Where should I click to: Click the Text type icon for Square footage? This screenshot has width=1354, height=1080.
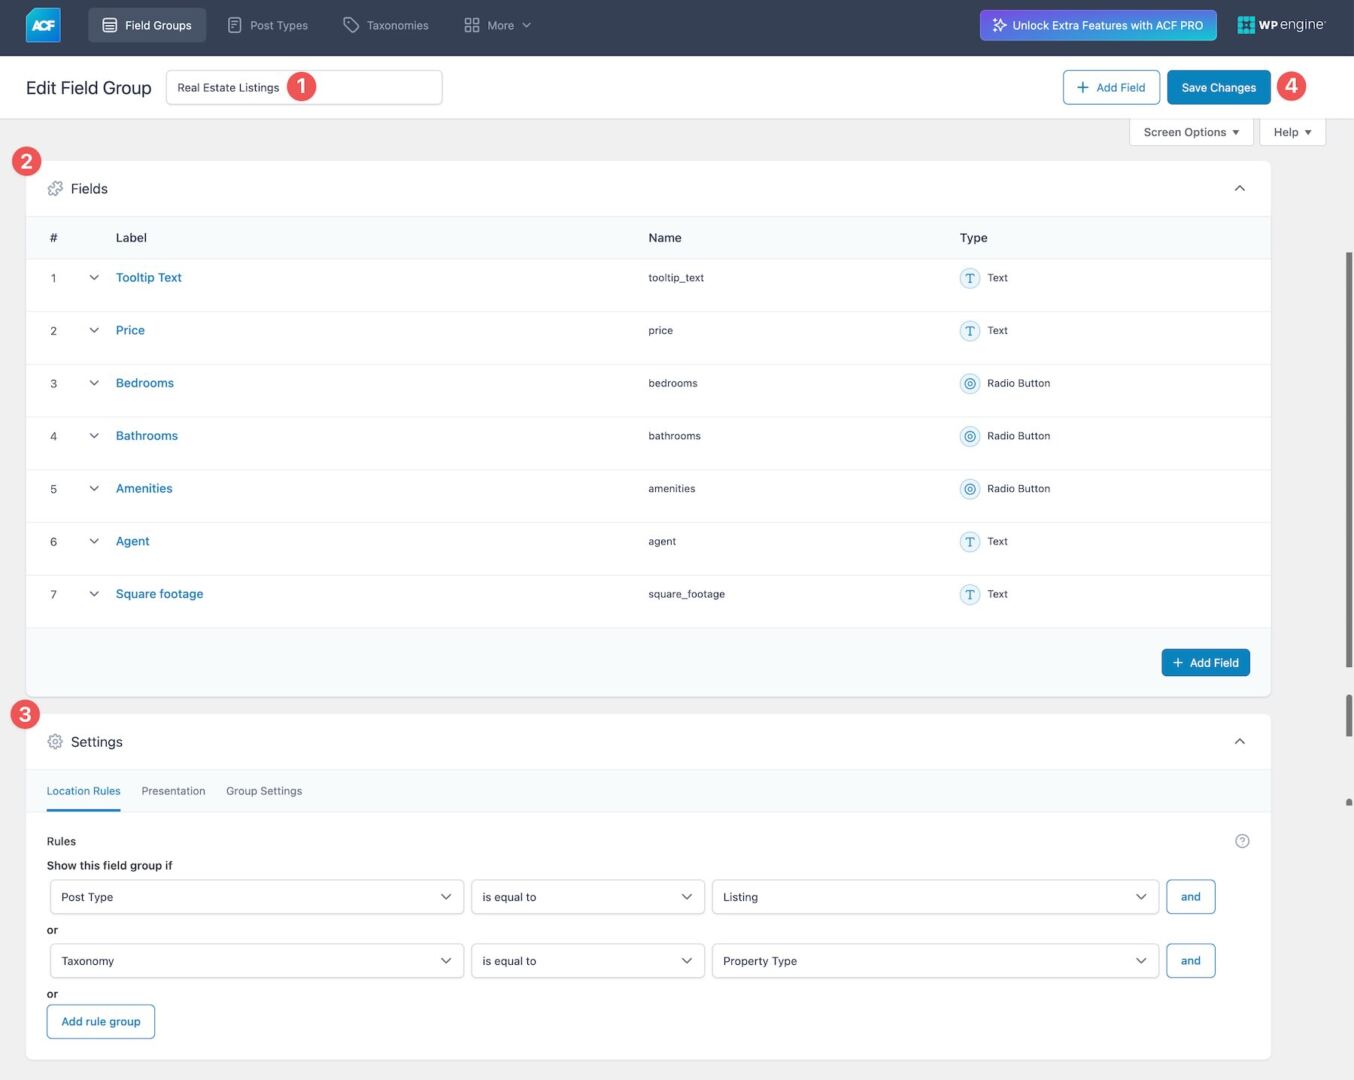[x=969, y=595]
